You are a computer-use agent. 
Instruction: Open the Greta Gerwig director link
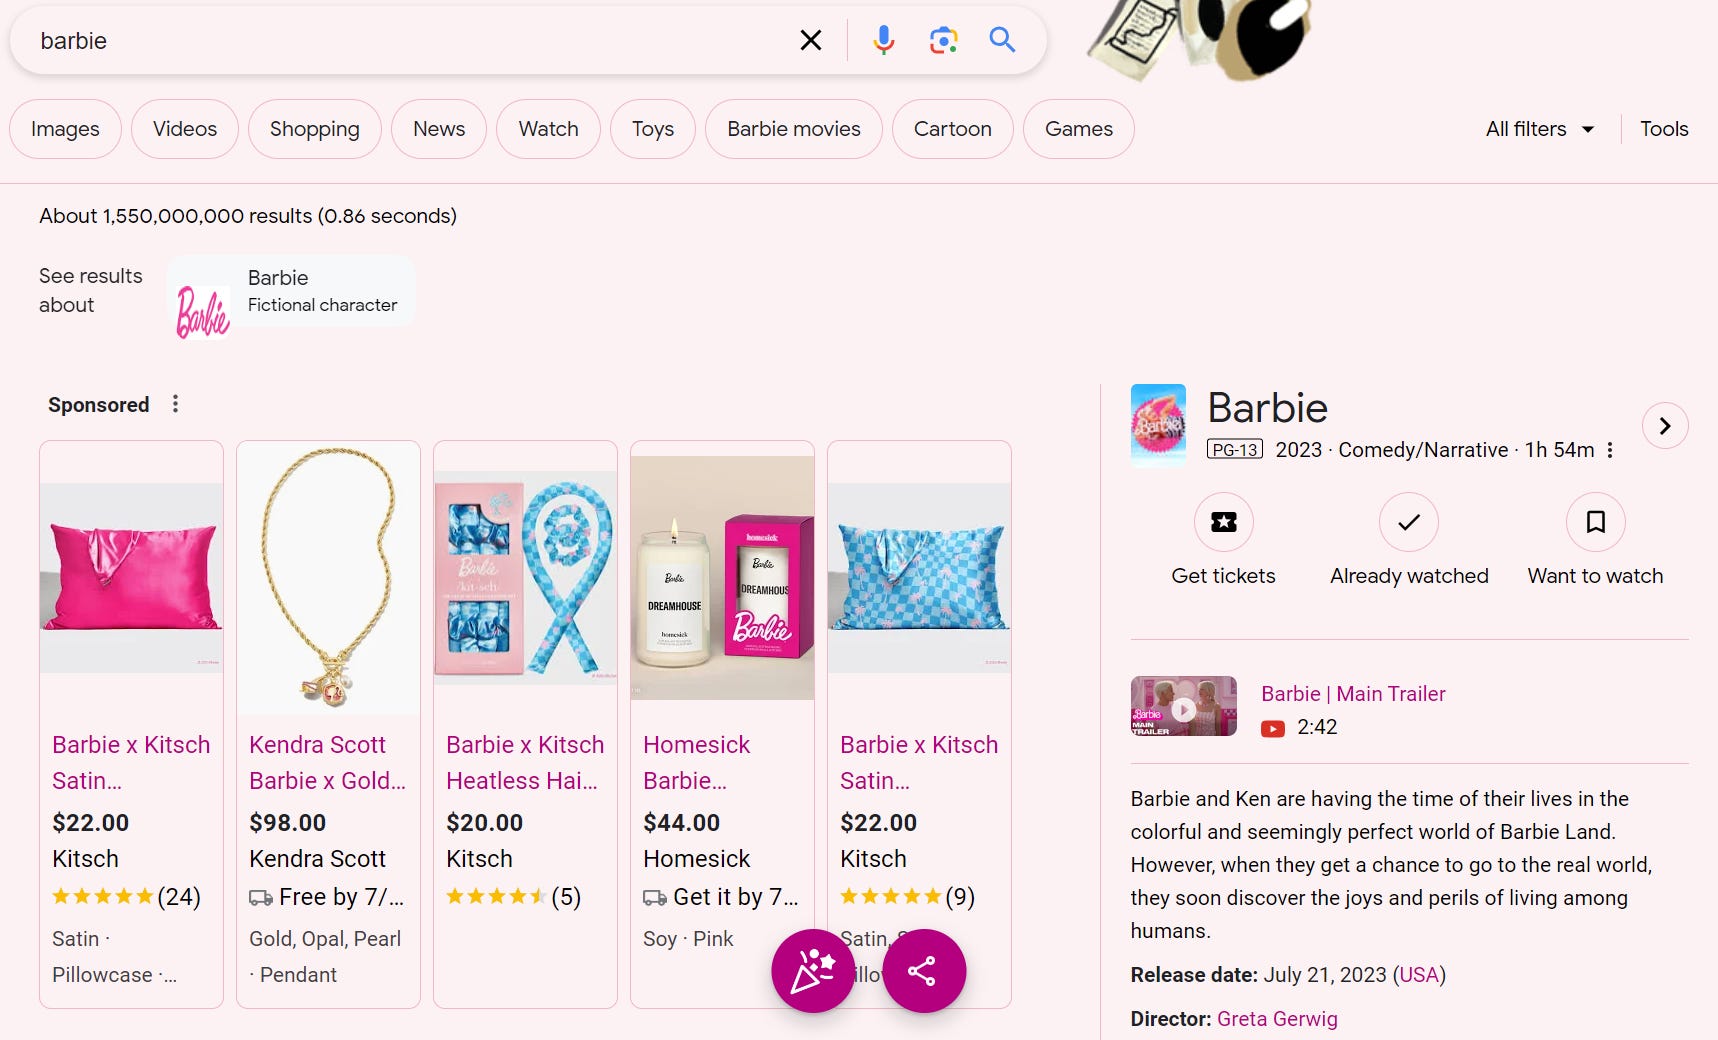coord(1277,1019)
